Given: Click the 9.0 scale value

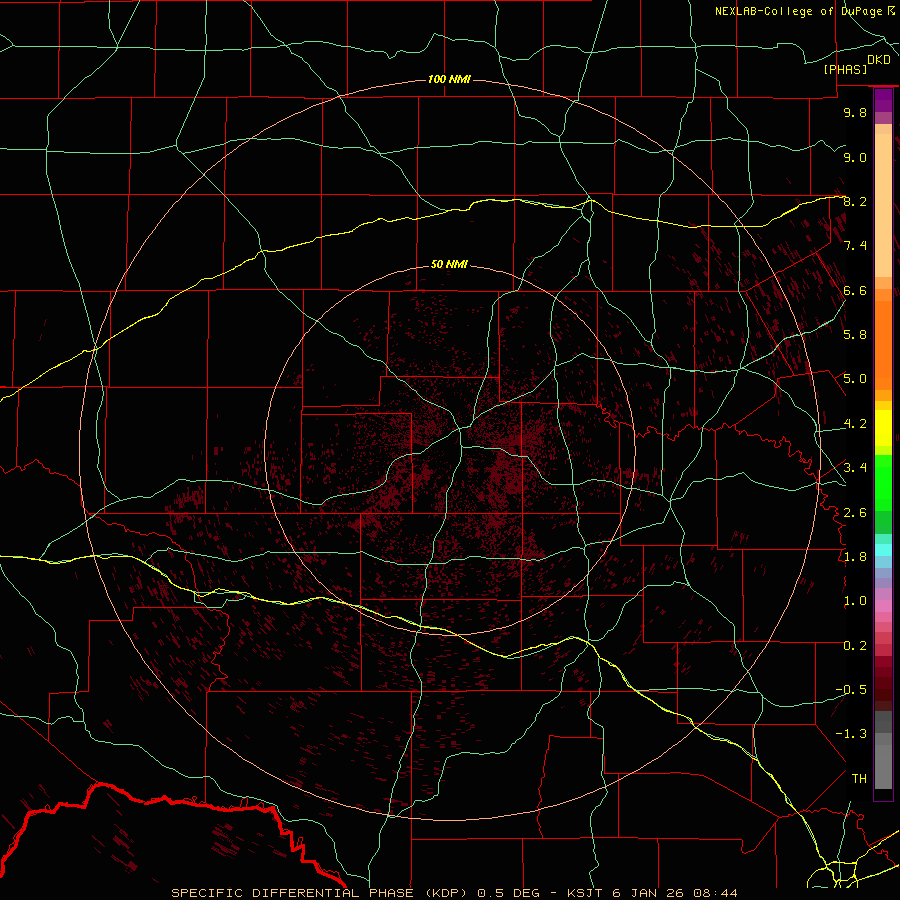Looking at the screenshot, I should coord(855,157).
